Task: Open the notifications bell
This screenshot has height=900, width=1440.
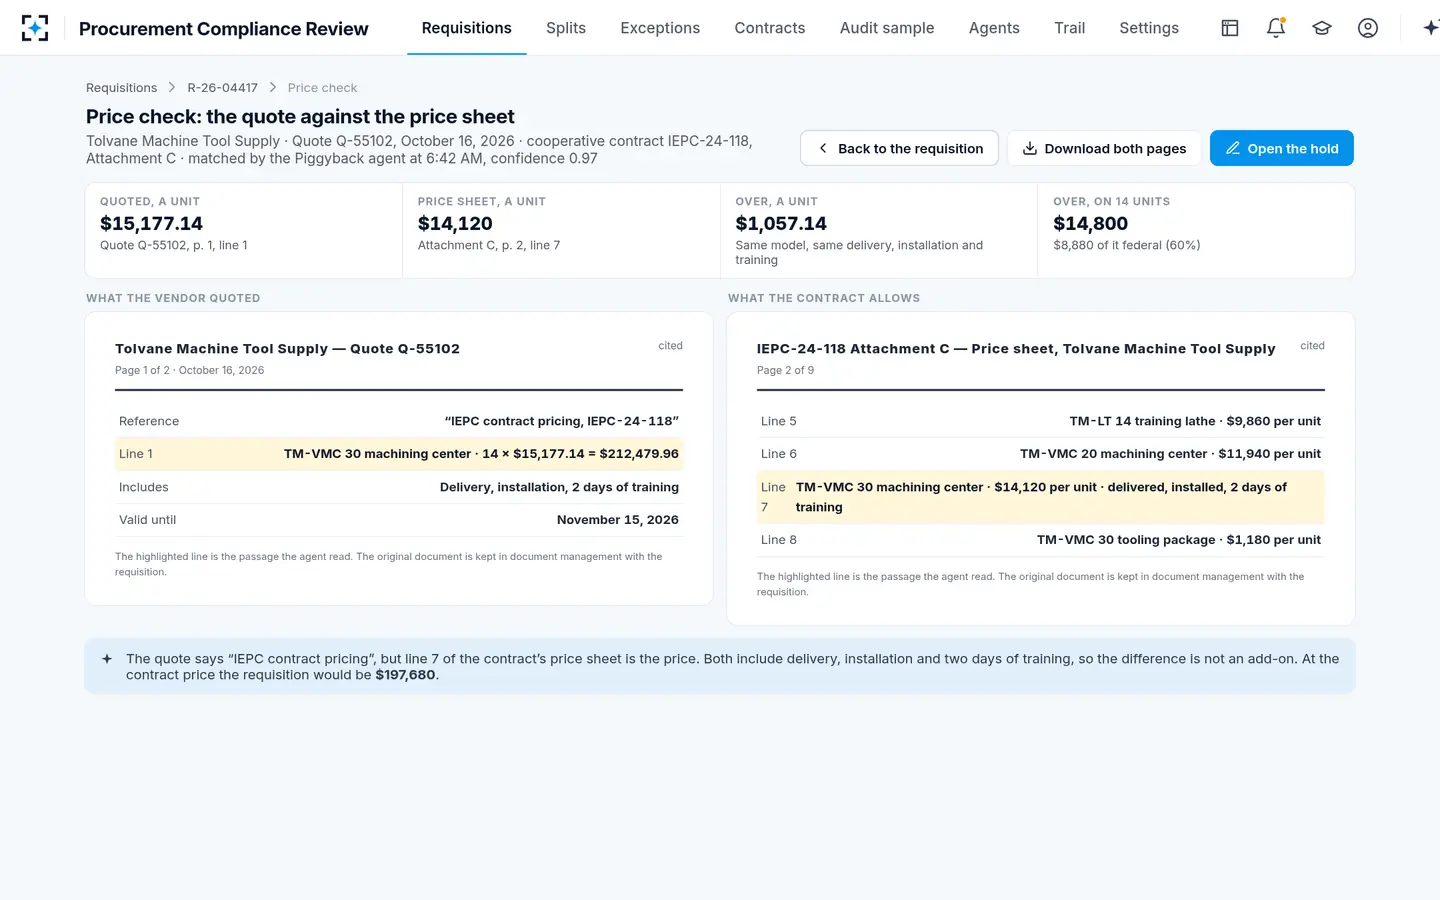Action: 1276,28
